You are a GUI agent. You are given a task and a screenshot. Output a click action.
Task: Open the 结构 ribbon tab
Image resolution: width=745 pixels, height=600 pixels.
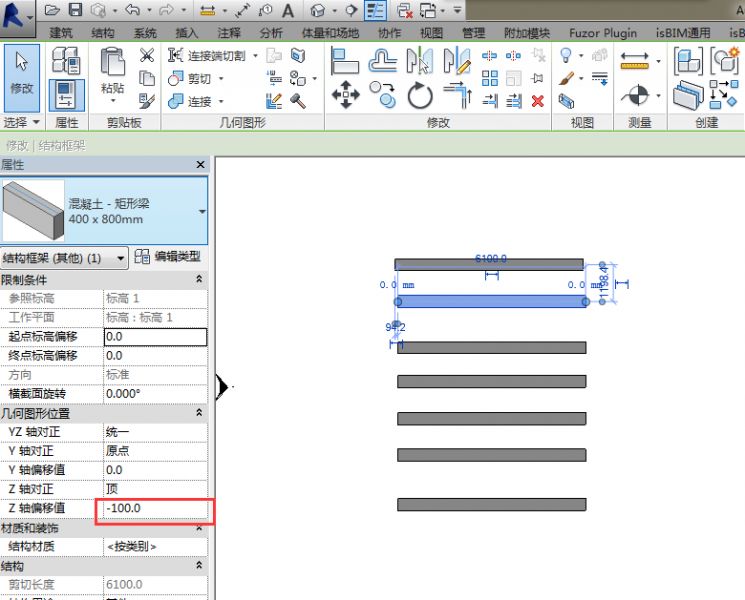pos(103,33)
